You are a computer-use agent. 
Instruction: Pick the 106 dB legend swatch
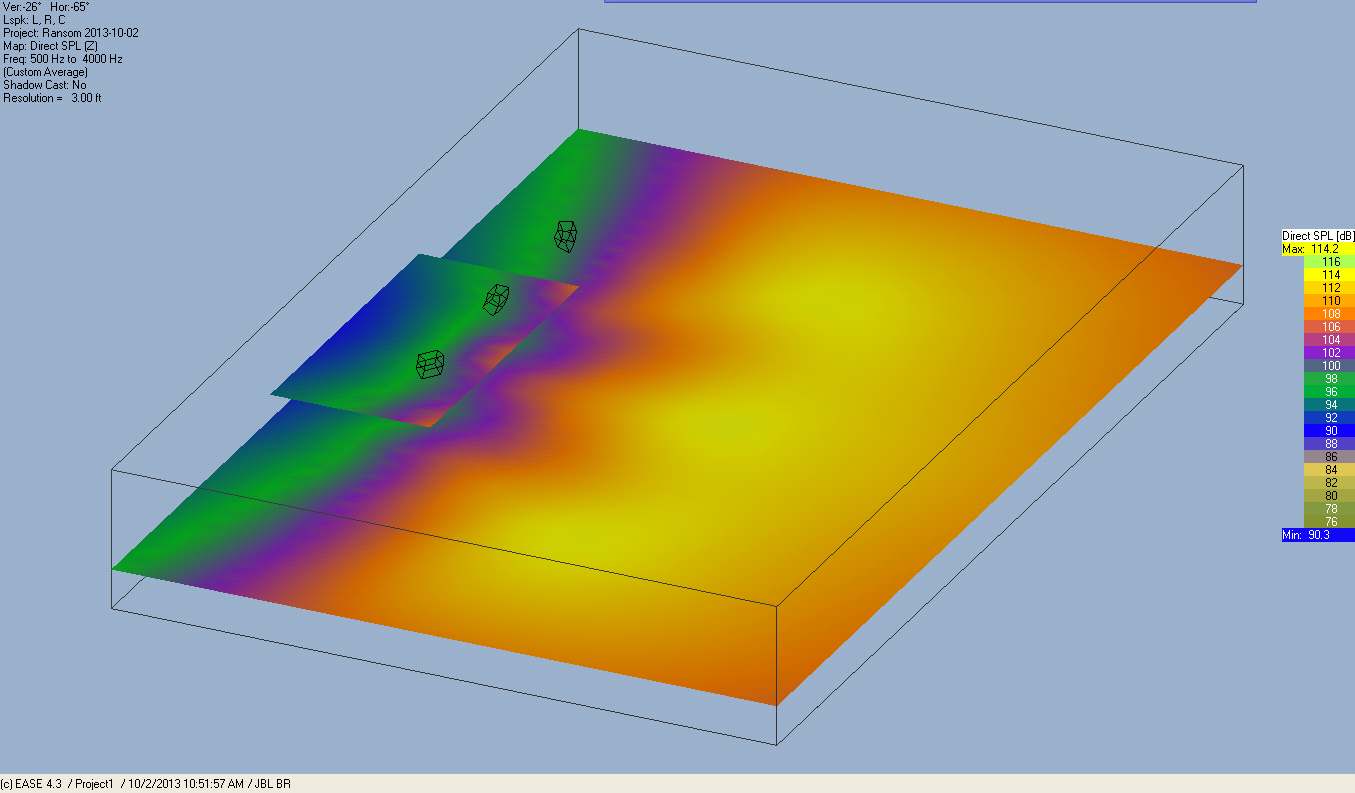1330,326
